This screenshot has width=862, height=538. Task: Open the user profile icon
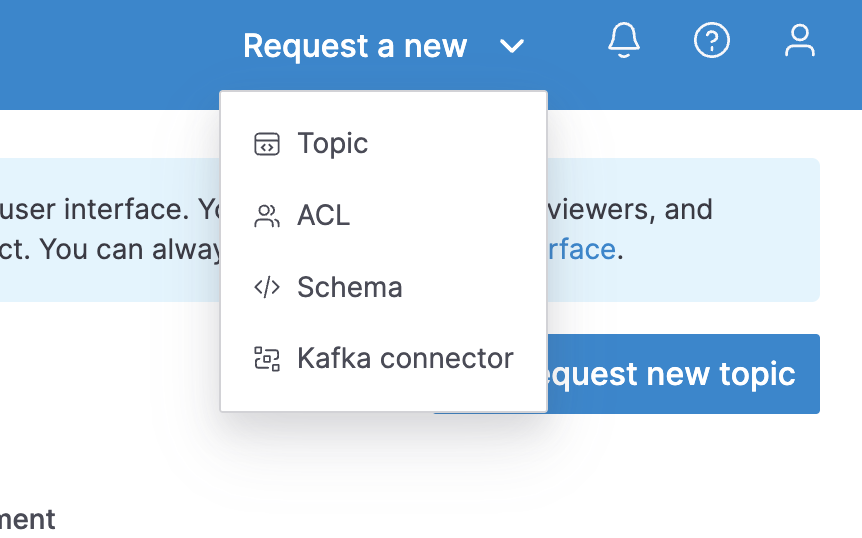[x=799, y=41]
